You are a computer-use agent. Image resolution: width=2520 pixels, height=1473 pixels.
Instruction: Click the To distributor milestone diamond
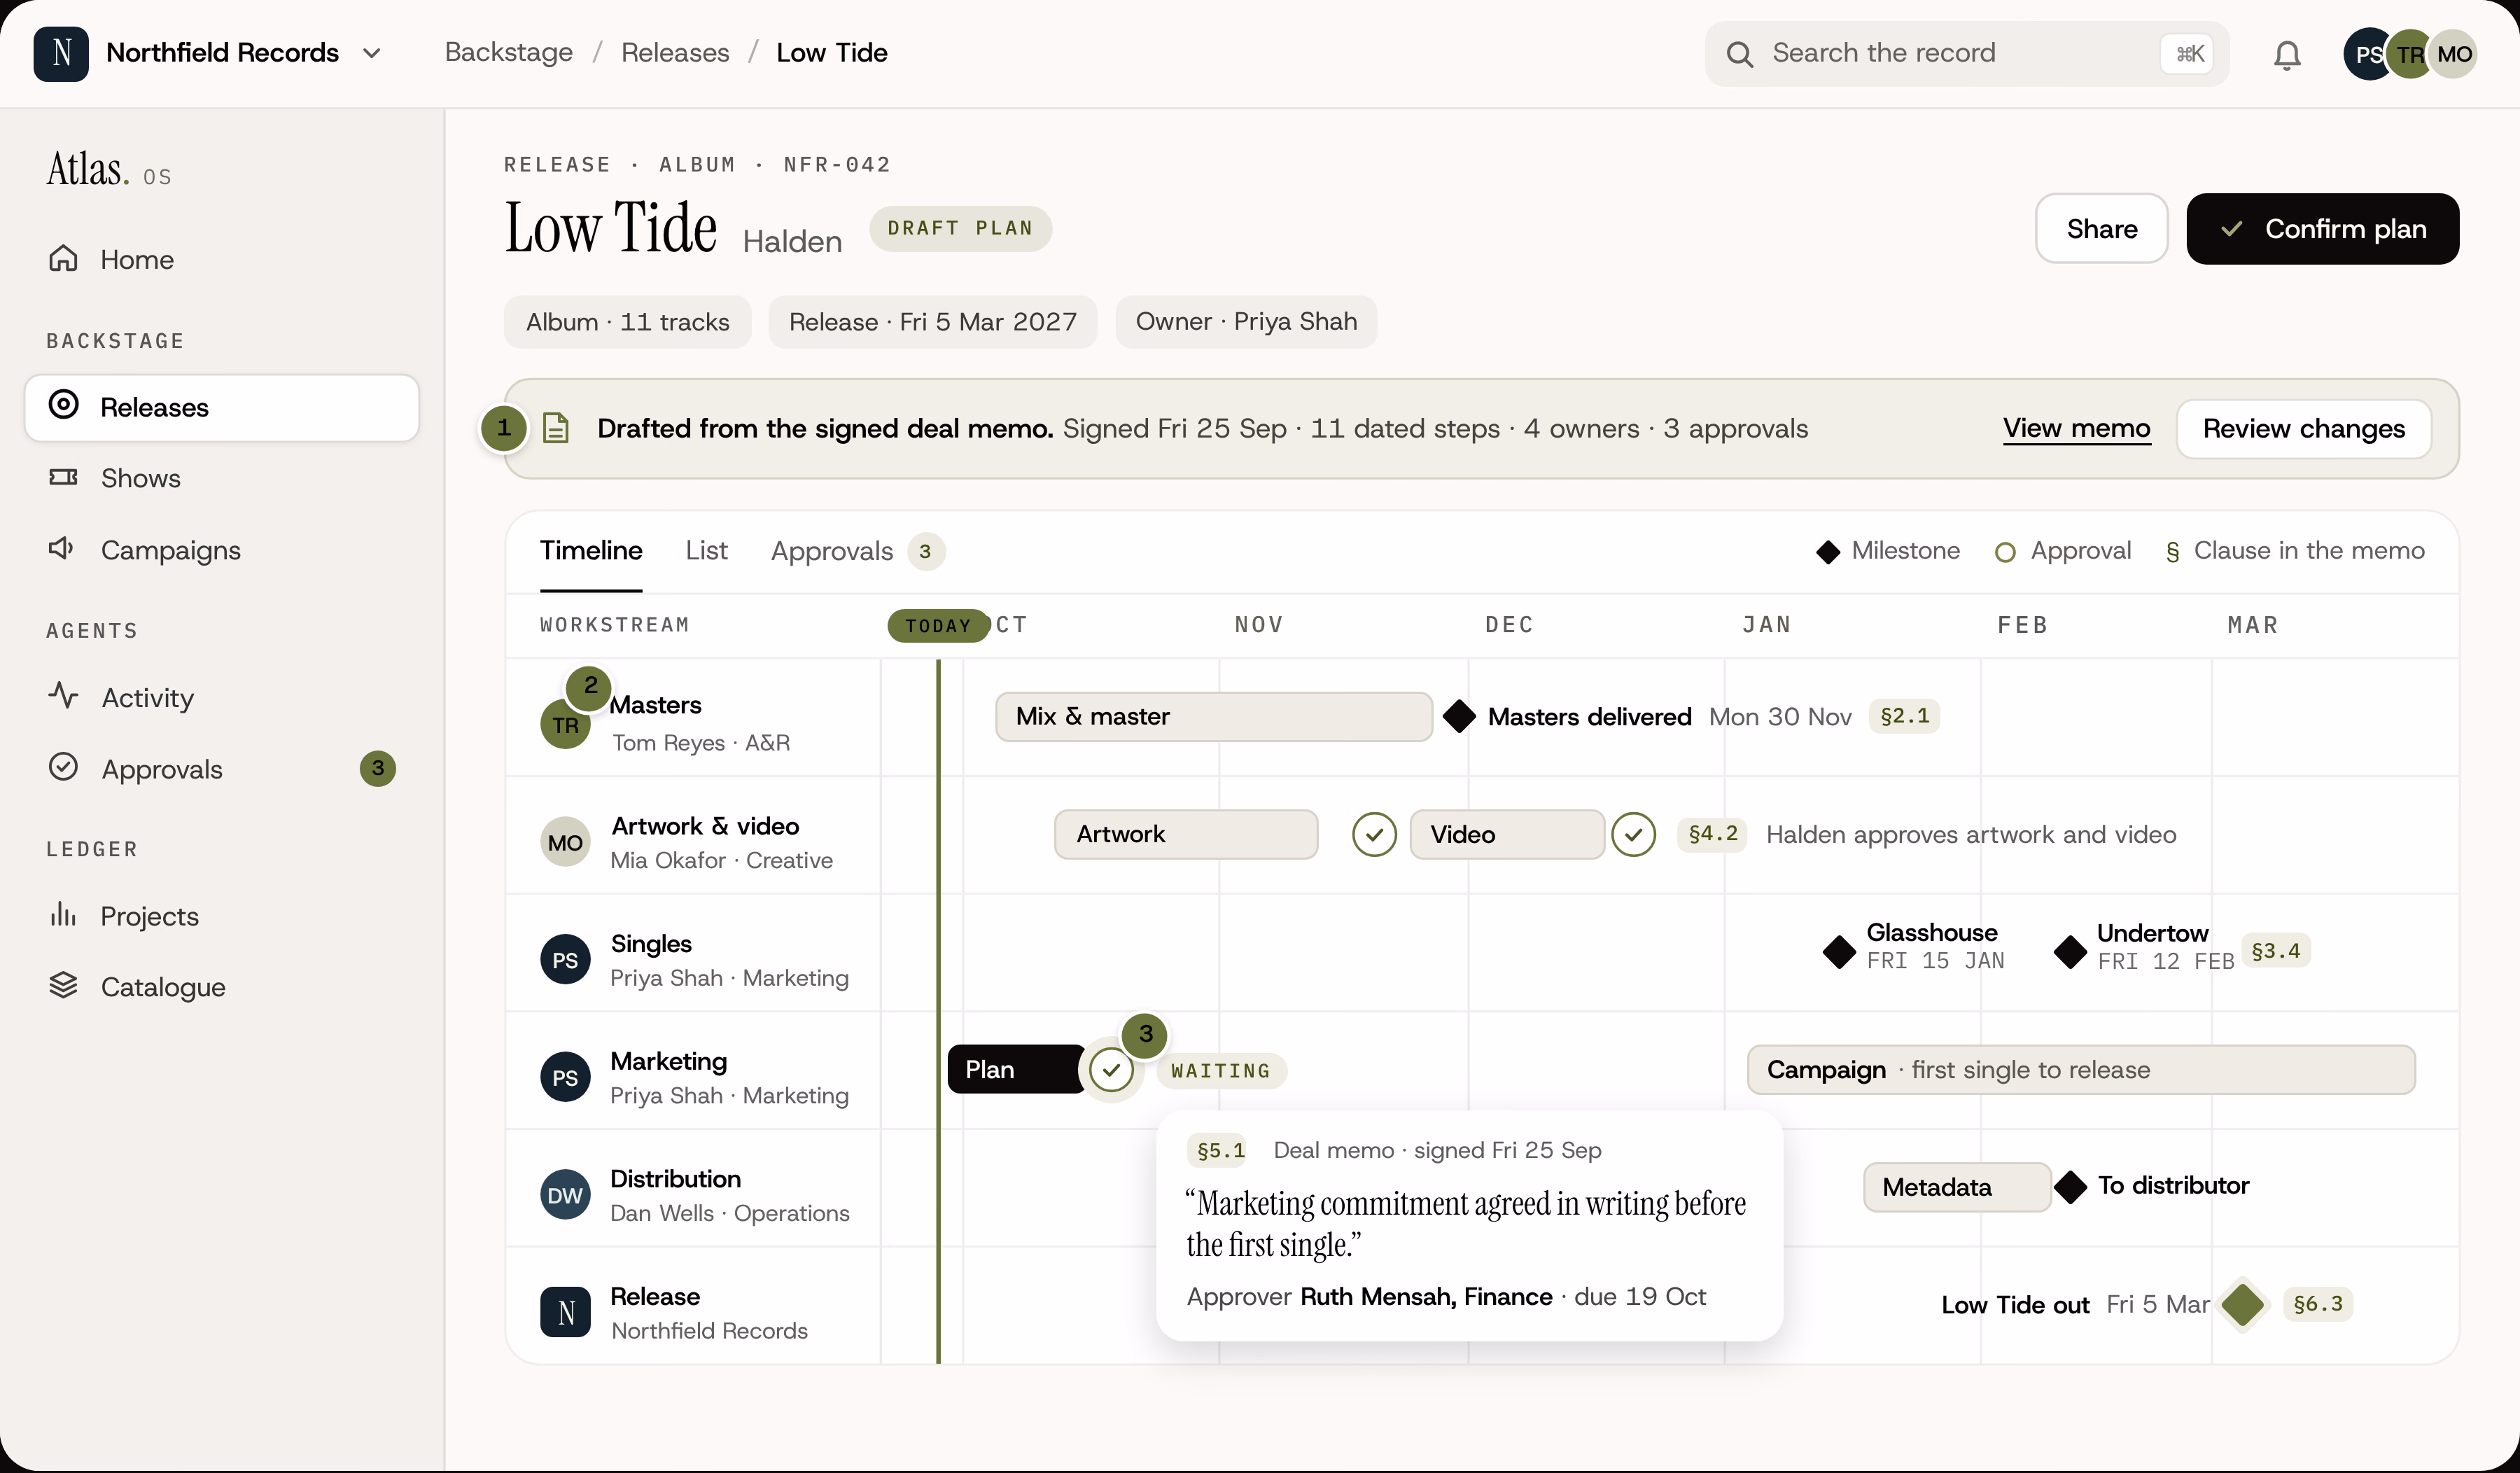click(2070, 1187)
